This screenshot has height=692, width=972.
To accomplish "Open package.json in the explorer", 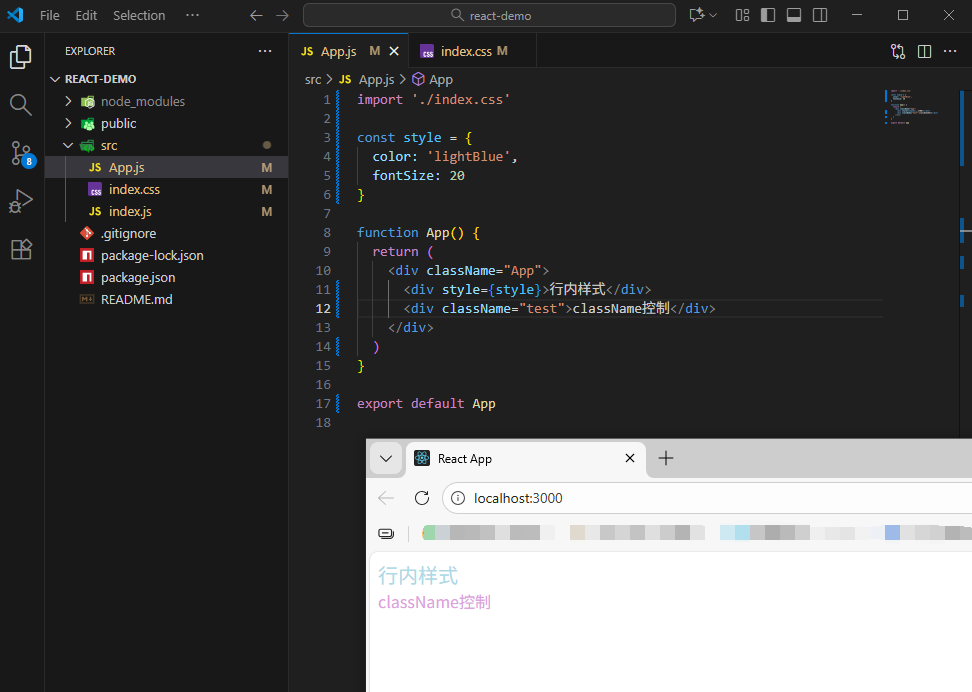I will click(137, 277).
